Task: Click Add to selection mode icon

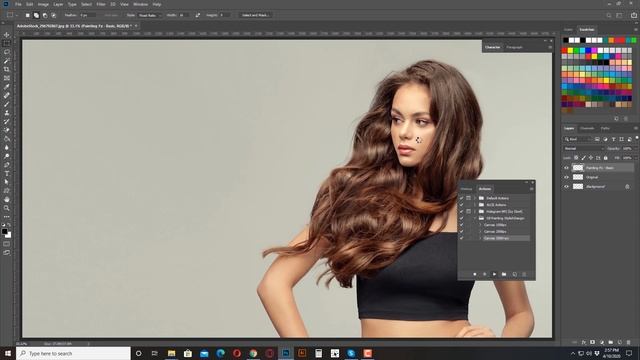Action: click(x=36, y=15)
